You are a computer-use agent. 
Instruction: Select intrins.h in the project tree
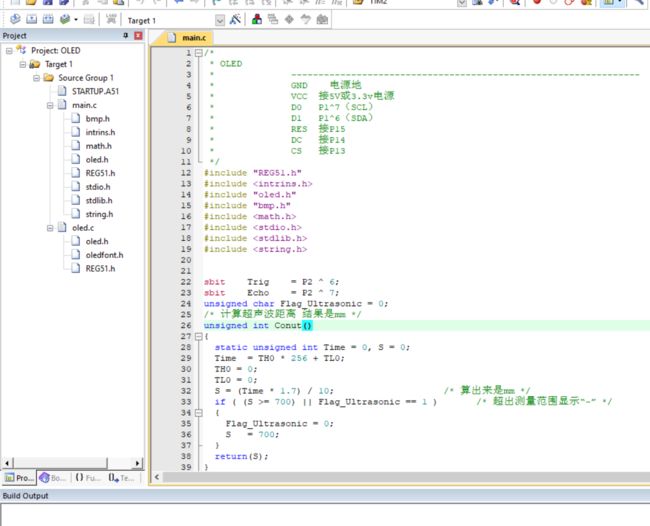point(100,132)
